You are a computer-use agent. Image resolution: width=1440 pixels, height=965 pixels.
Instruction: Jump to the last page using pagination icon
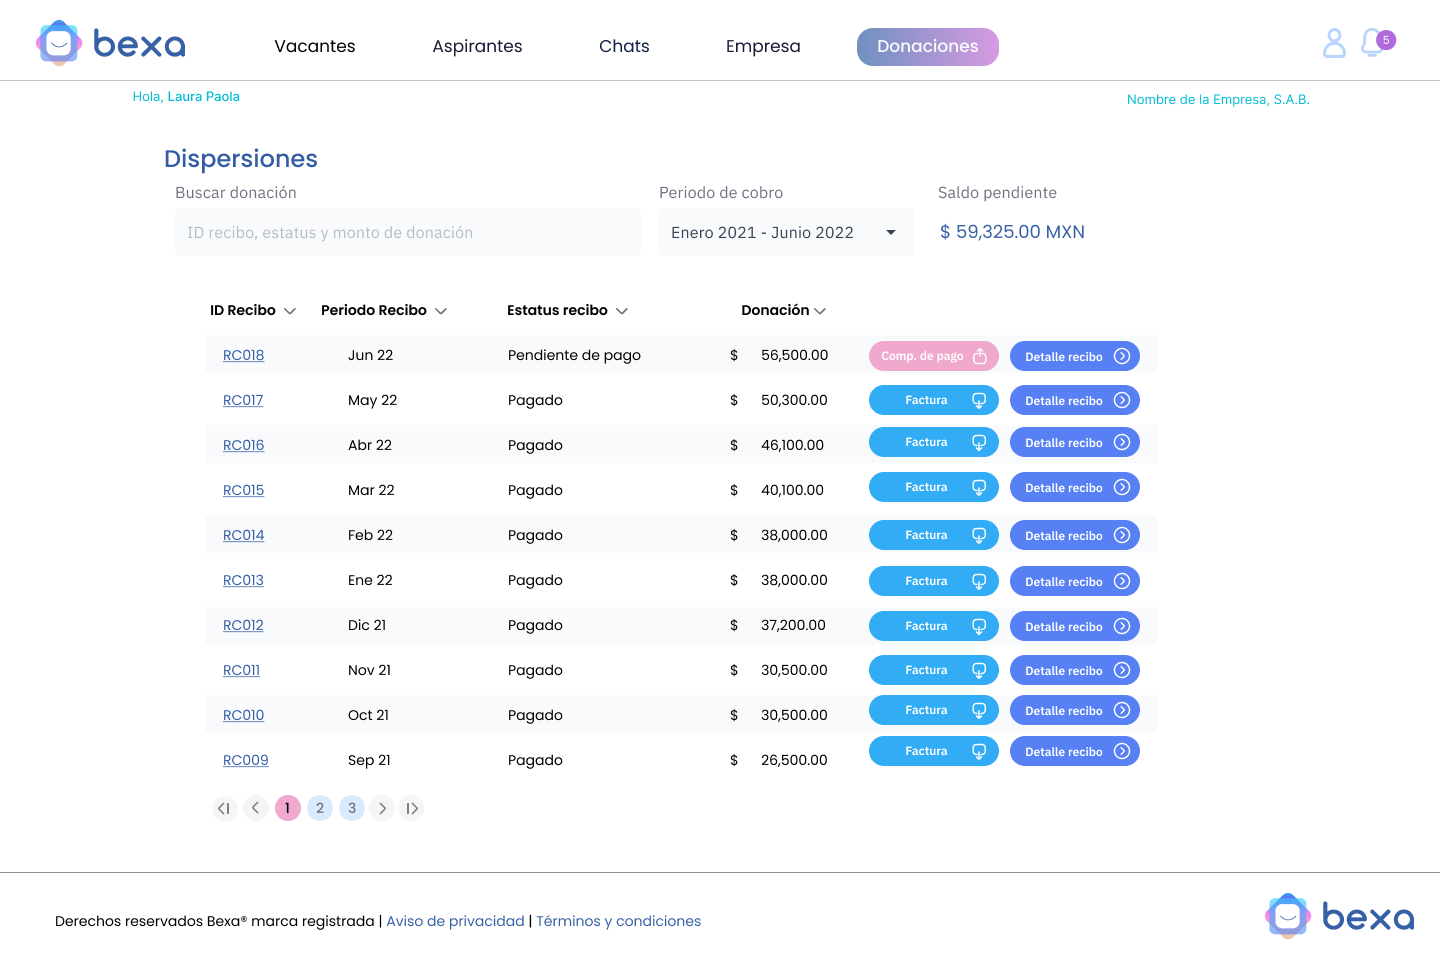411,808
